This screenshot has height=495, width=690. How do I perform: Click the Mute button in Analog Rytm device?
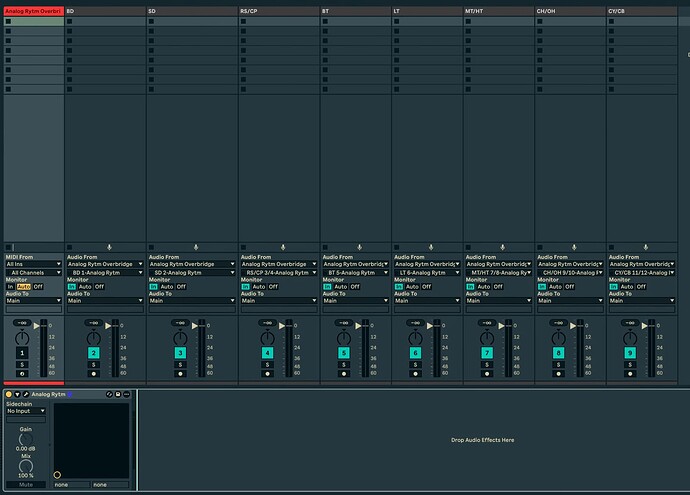(x=26, y=484)
